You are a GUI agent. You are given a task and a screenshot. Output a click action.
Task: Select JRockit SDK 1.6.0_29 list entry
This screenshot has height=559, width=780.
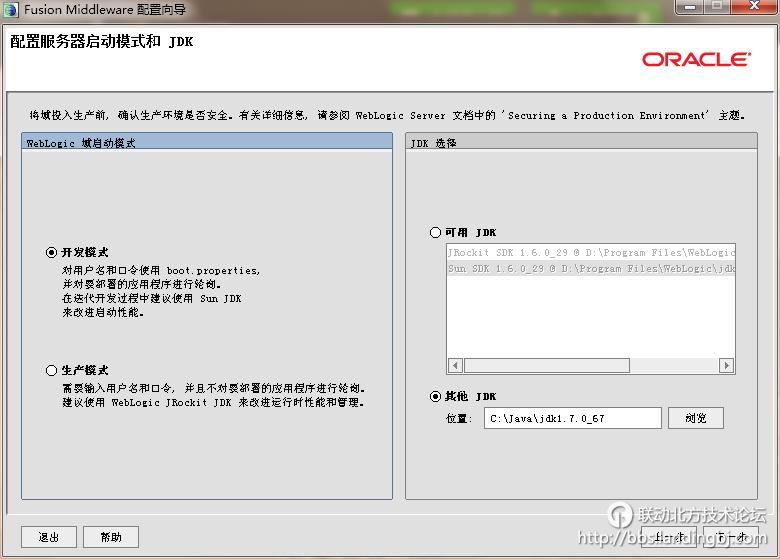tap(590, 253)
